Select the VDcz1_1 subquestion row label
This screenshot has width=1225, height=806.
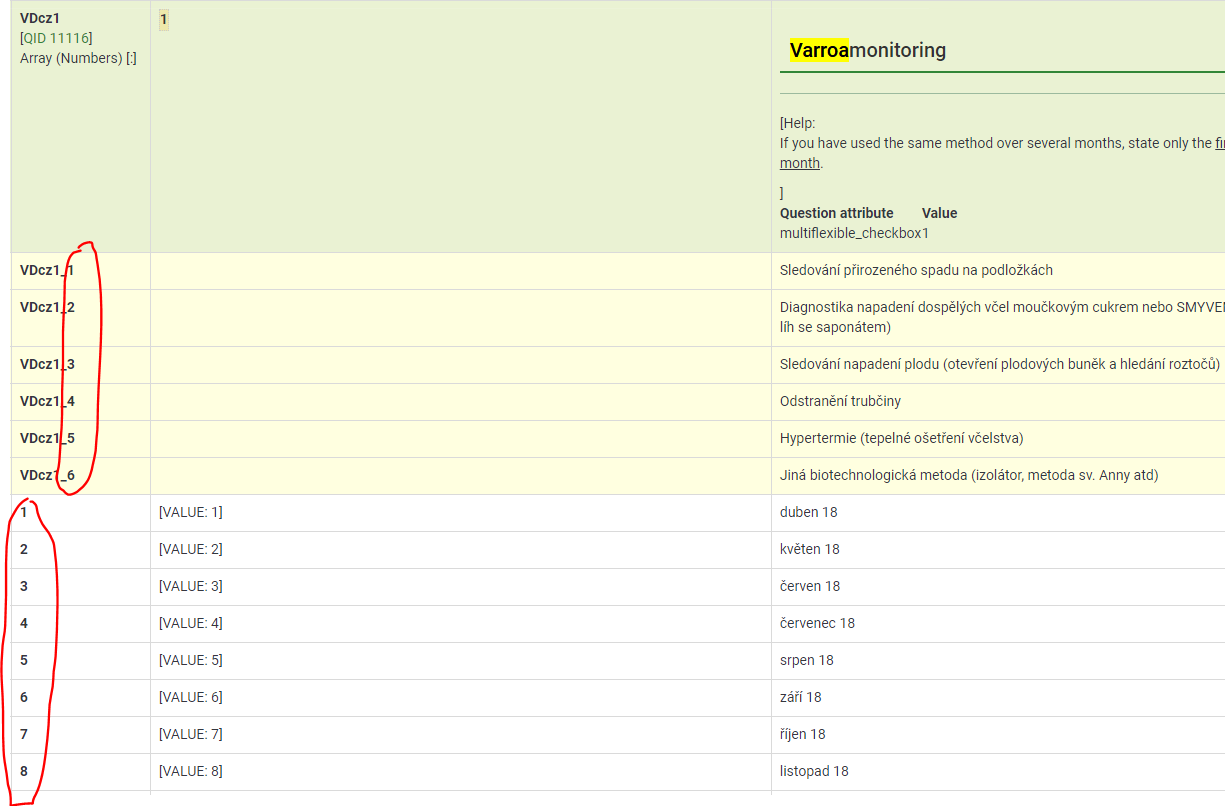[x=47, y=270]
